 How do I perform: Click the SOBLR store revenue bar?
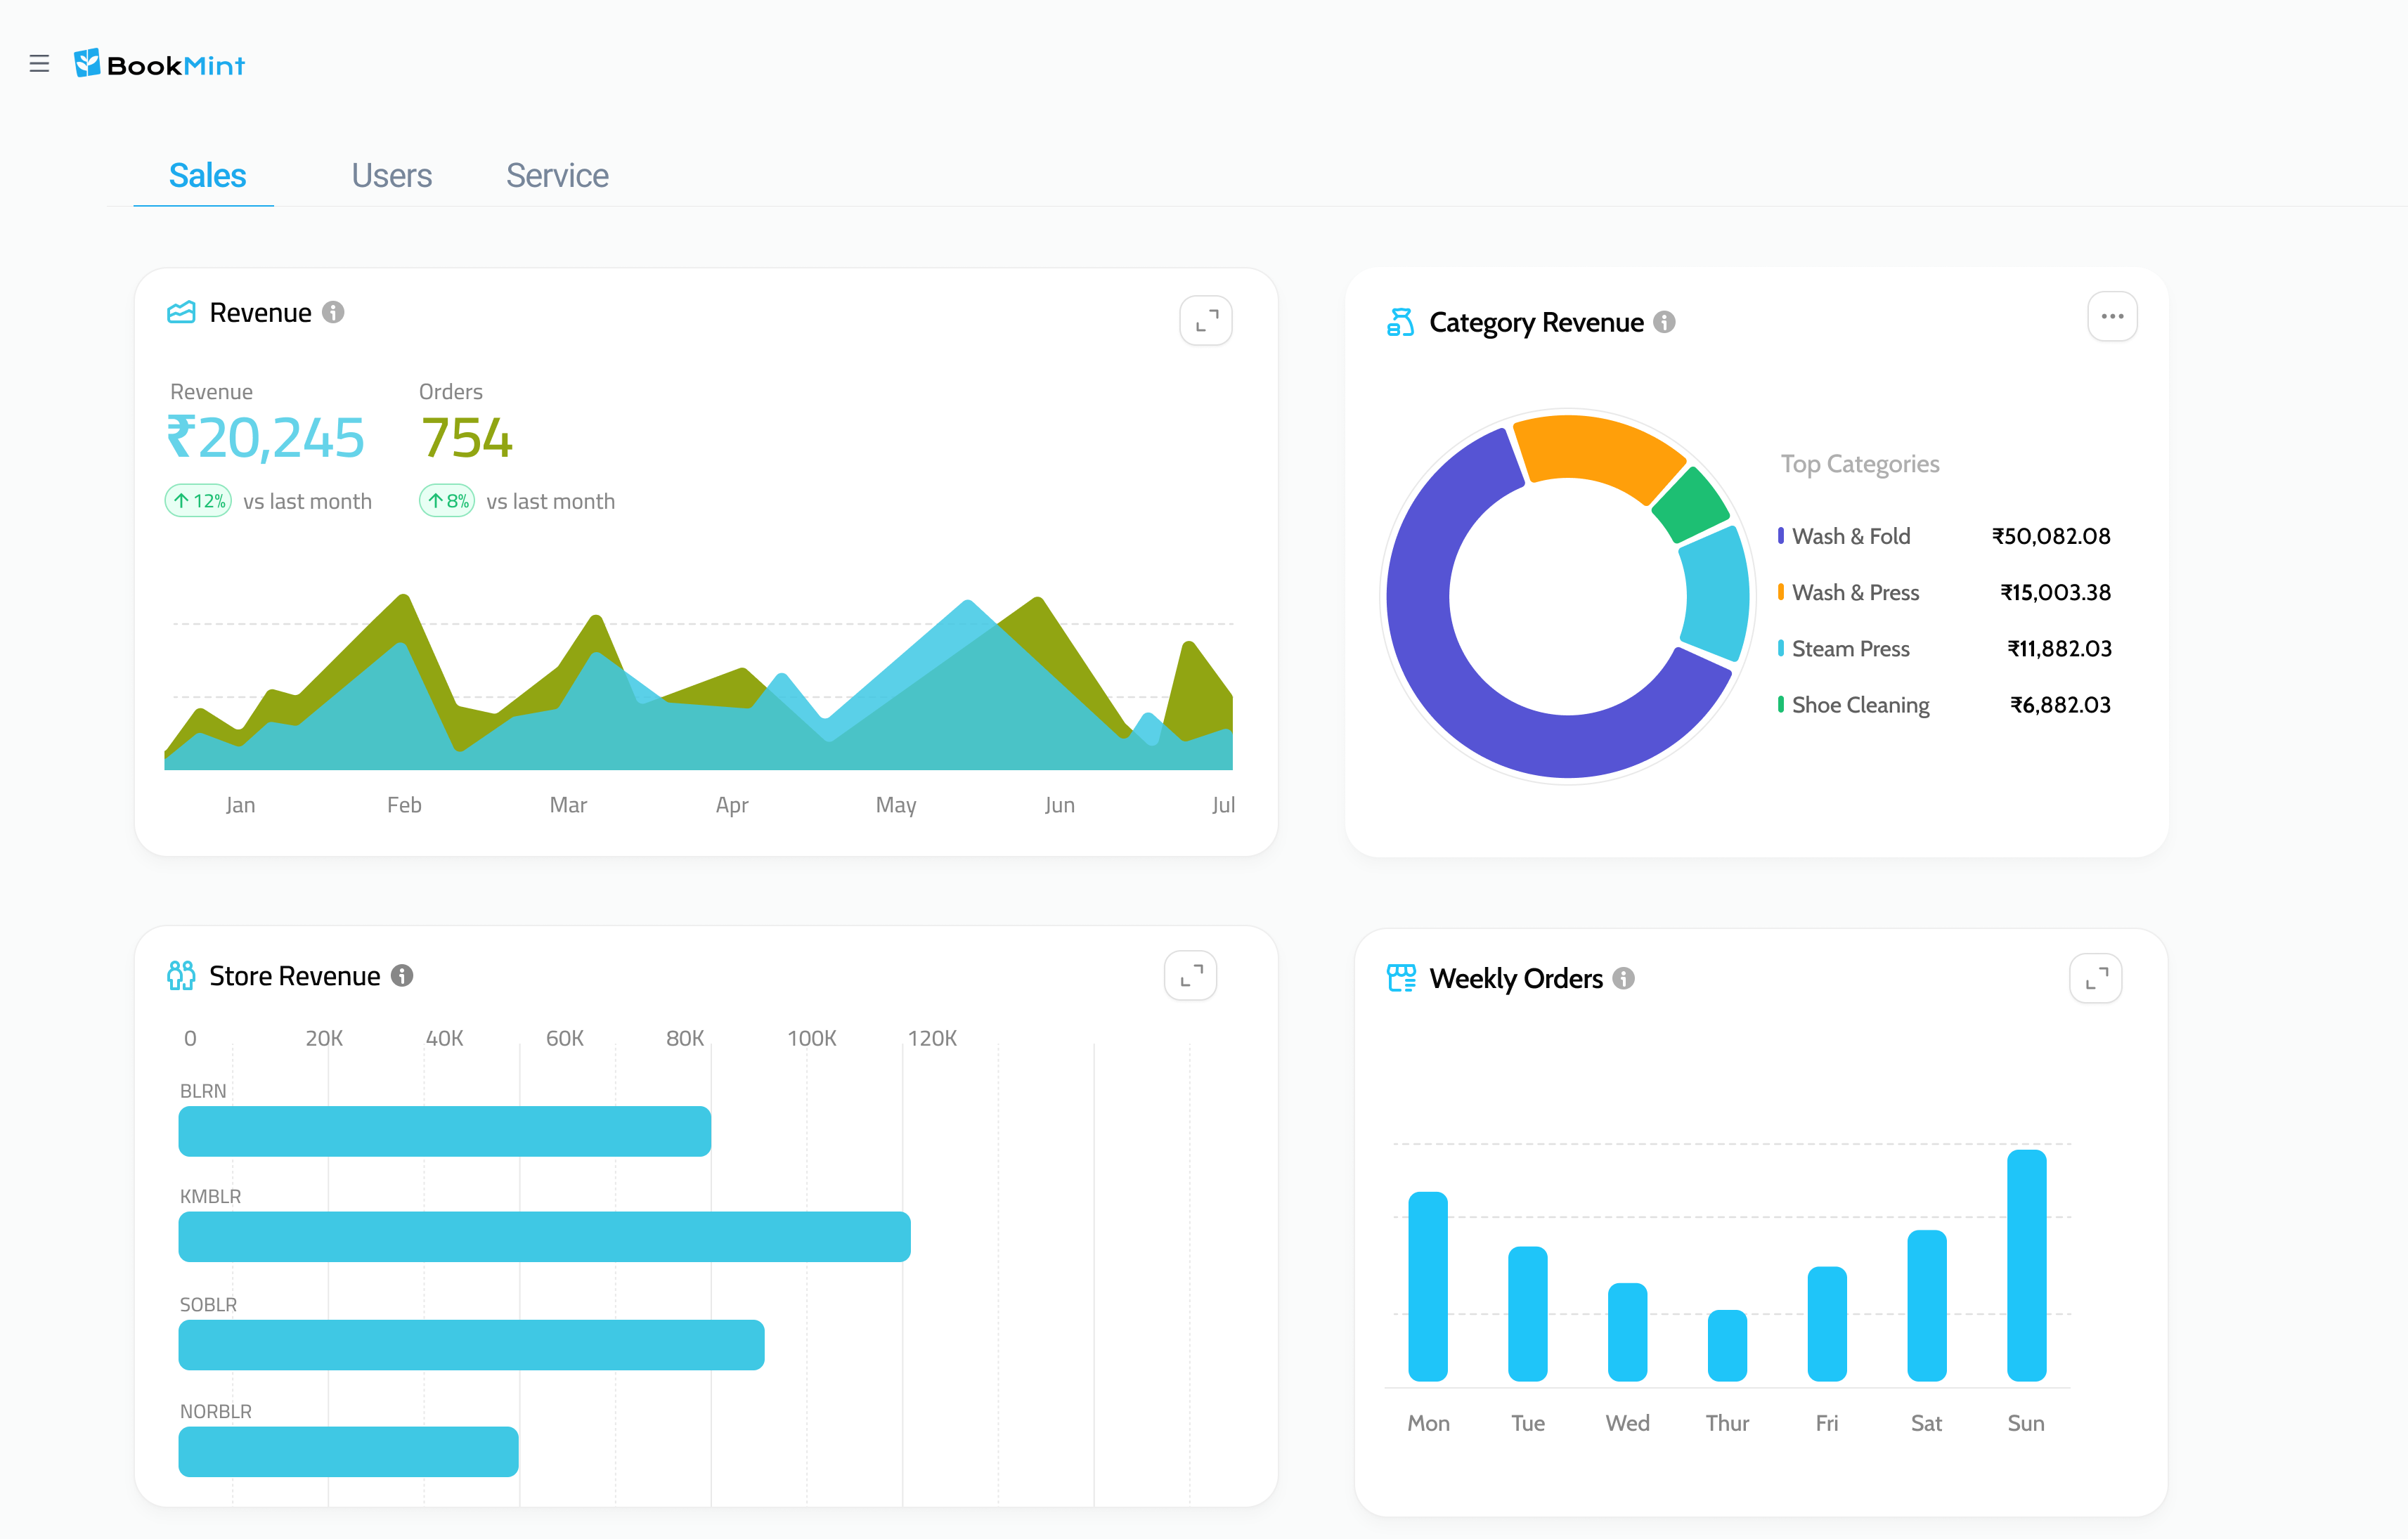tap(472, 1345)
